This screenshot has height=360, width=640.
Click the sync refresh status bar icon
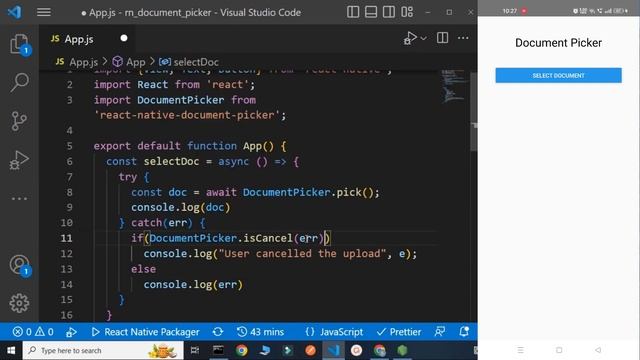218,332
